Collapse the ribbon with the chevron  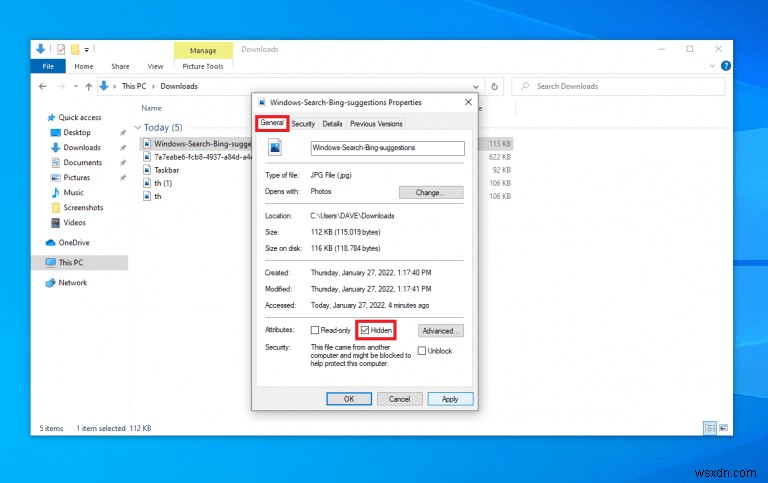click(x=712, y=66)
